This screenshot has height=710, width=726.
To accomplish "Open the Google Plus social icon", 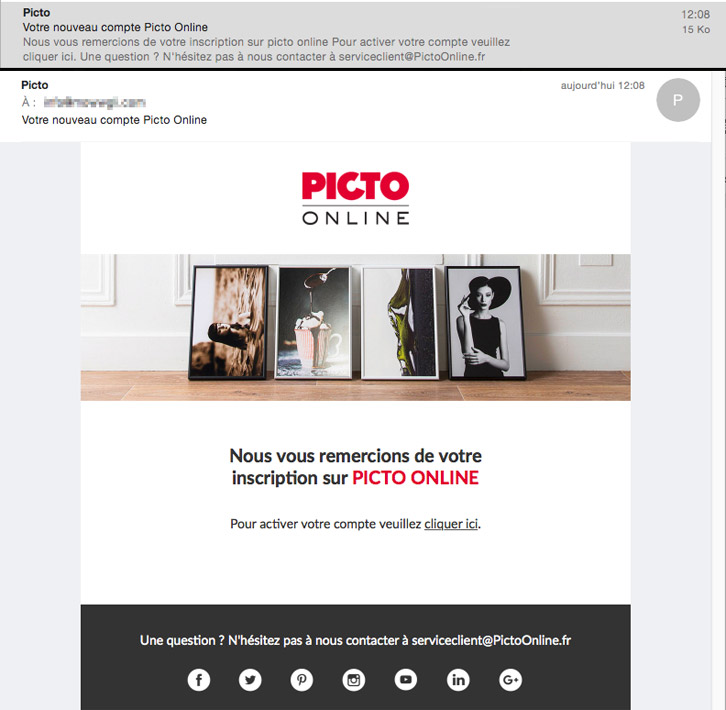I will point(510,680).
